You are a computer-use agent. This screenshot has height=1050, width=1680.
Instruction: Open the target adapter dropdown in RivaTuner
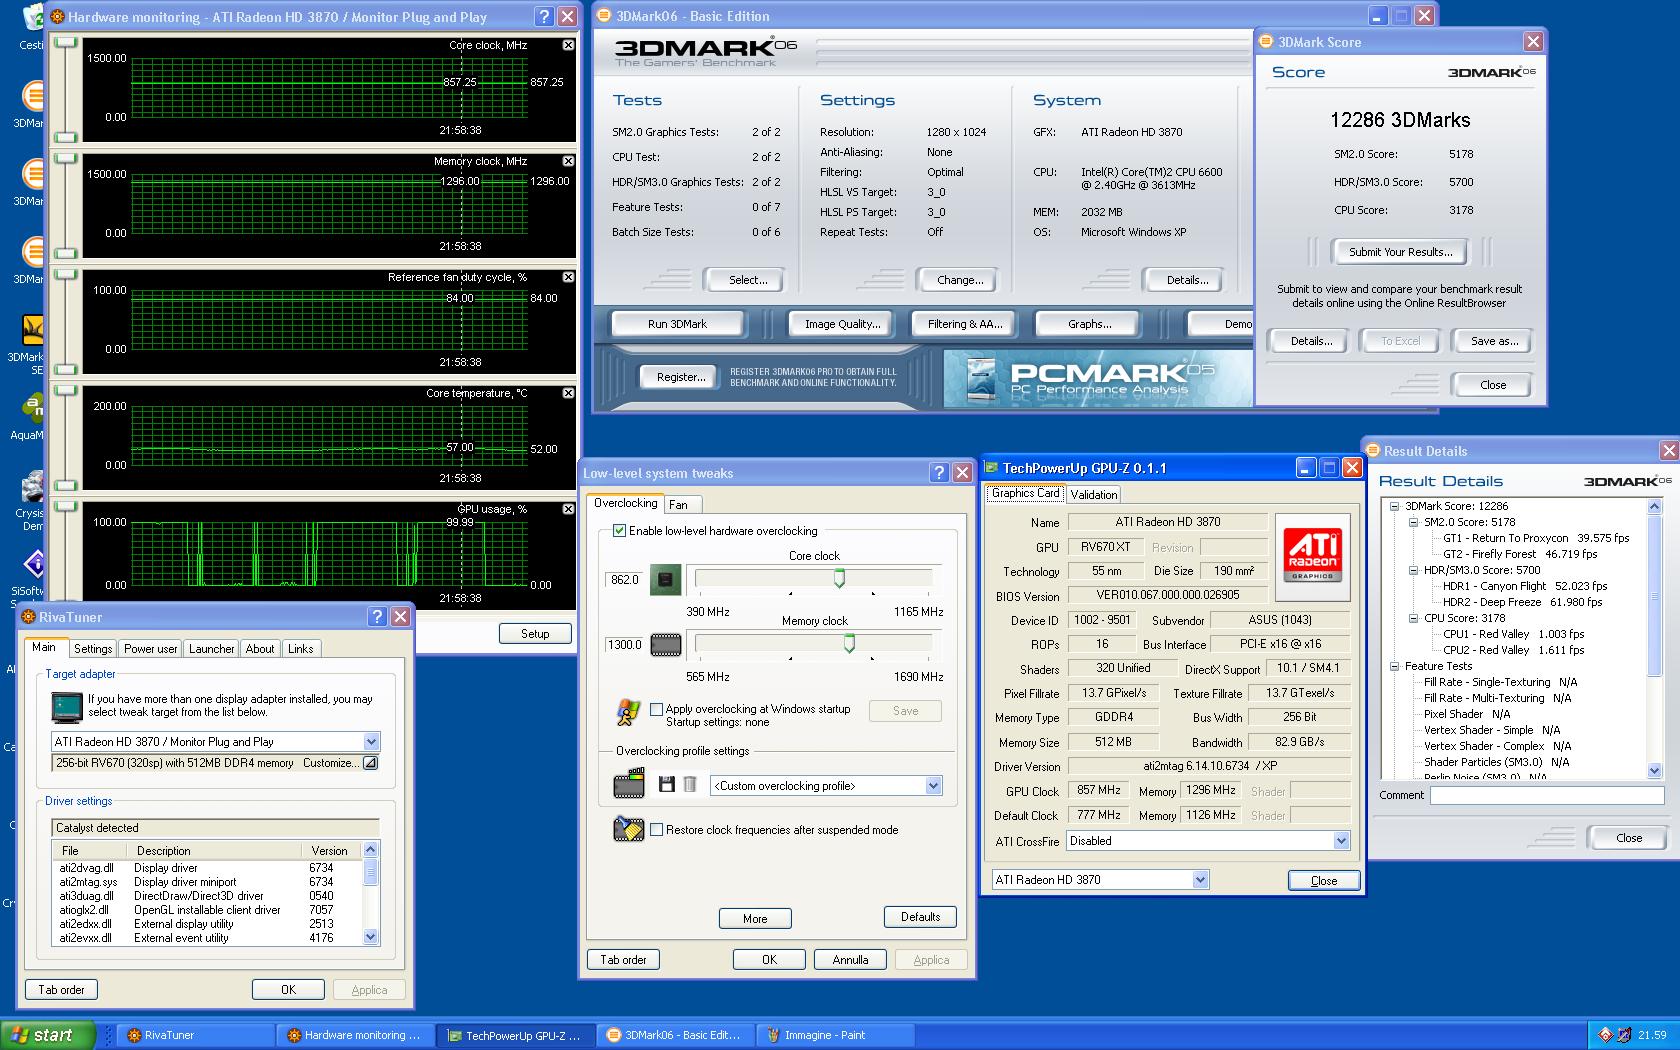click(x=371, y=742)
